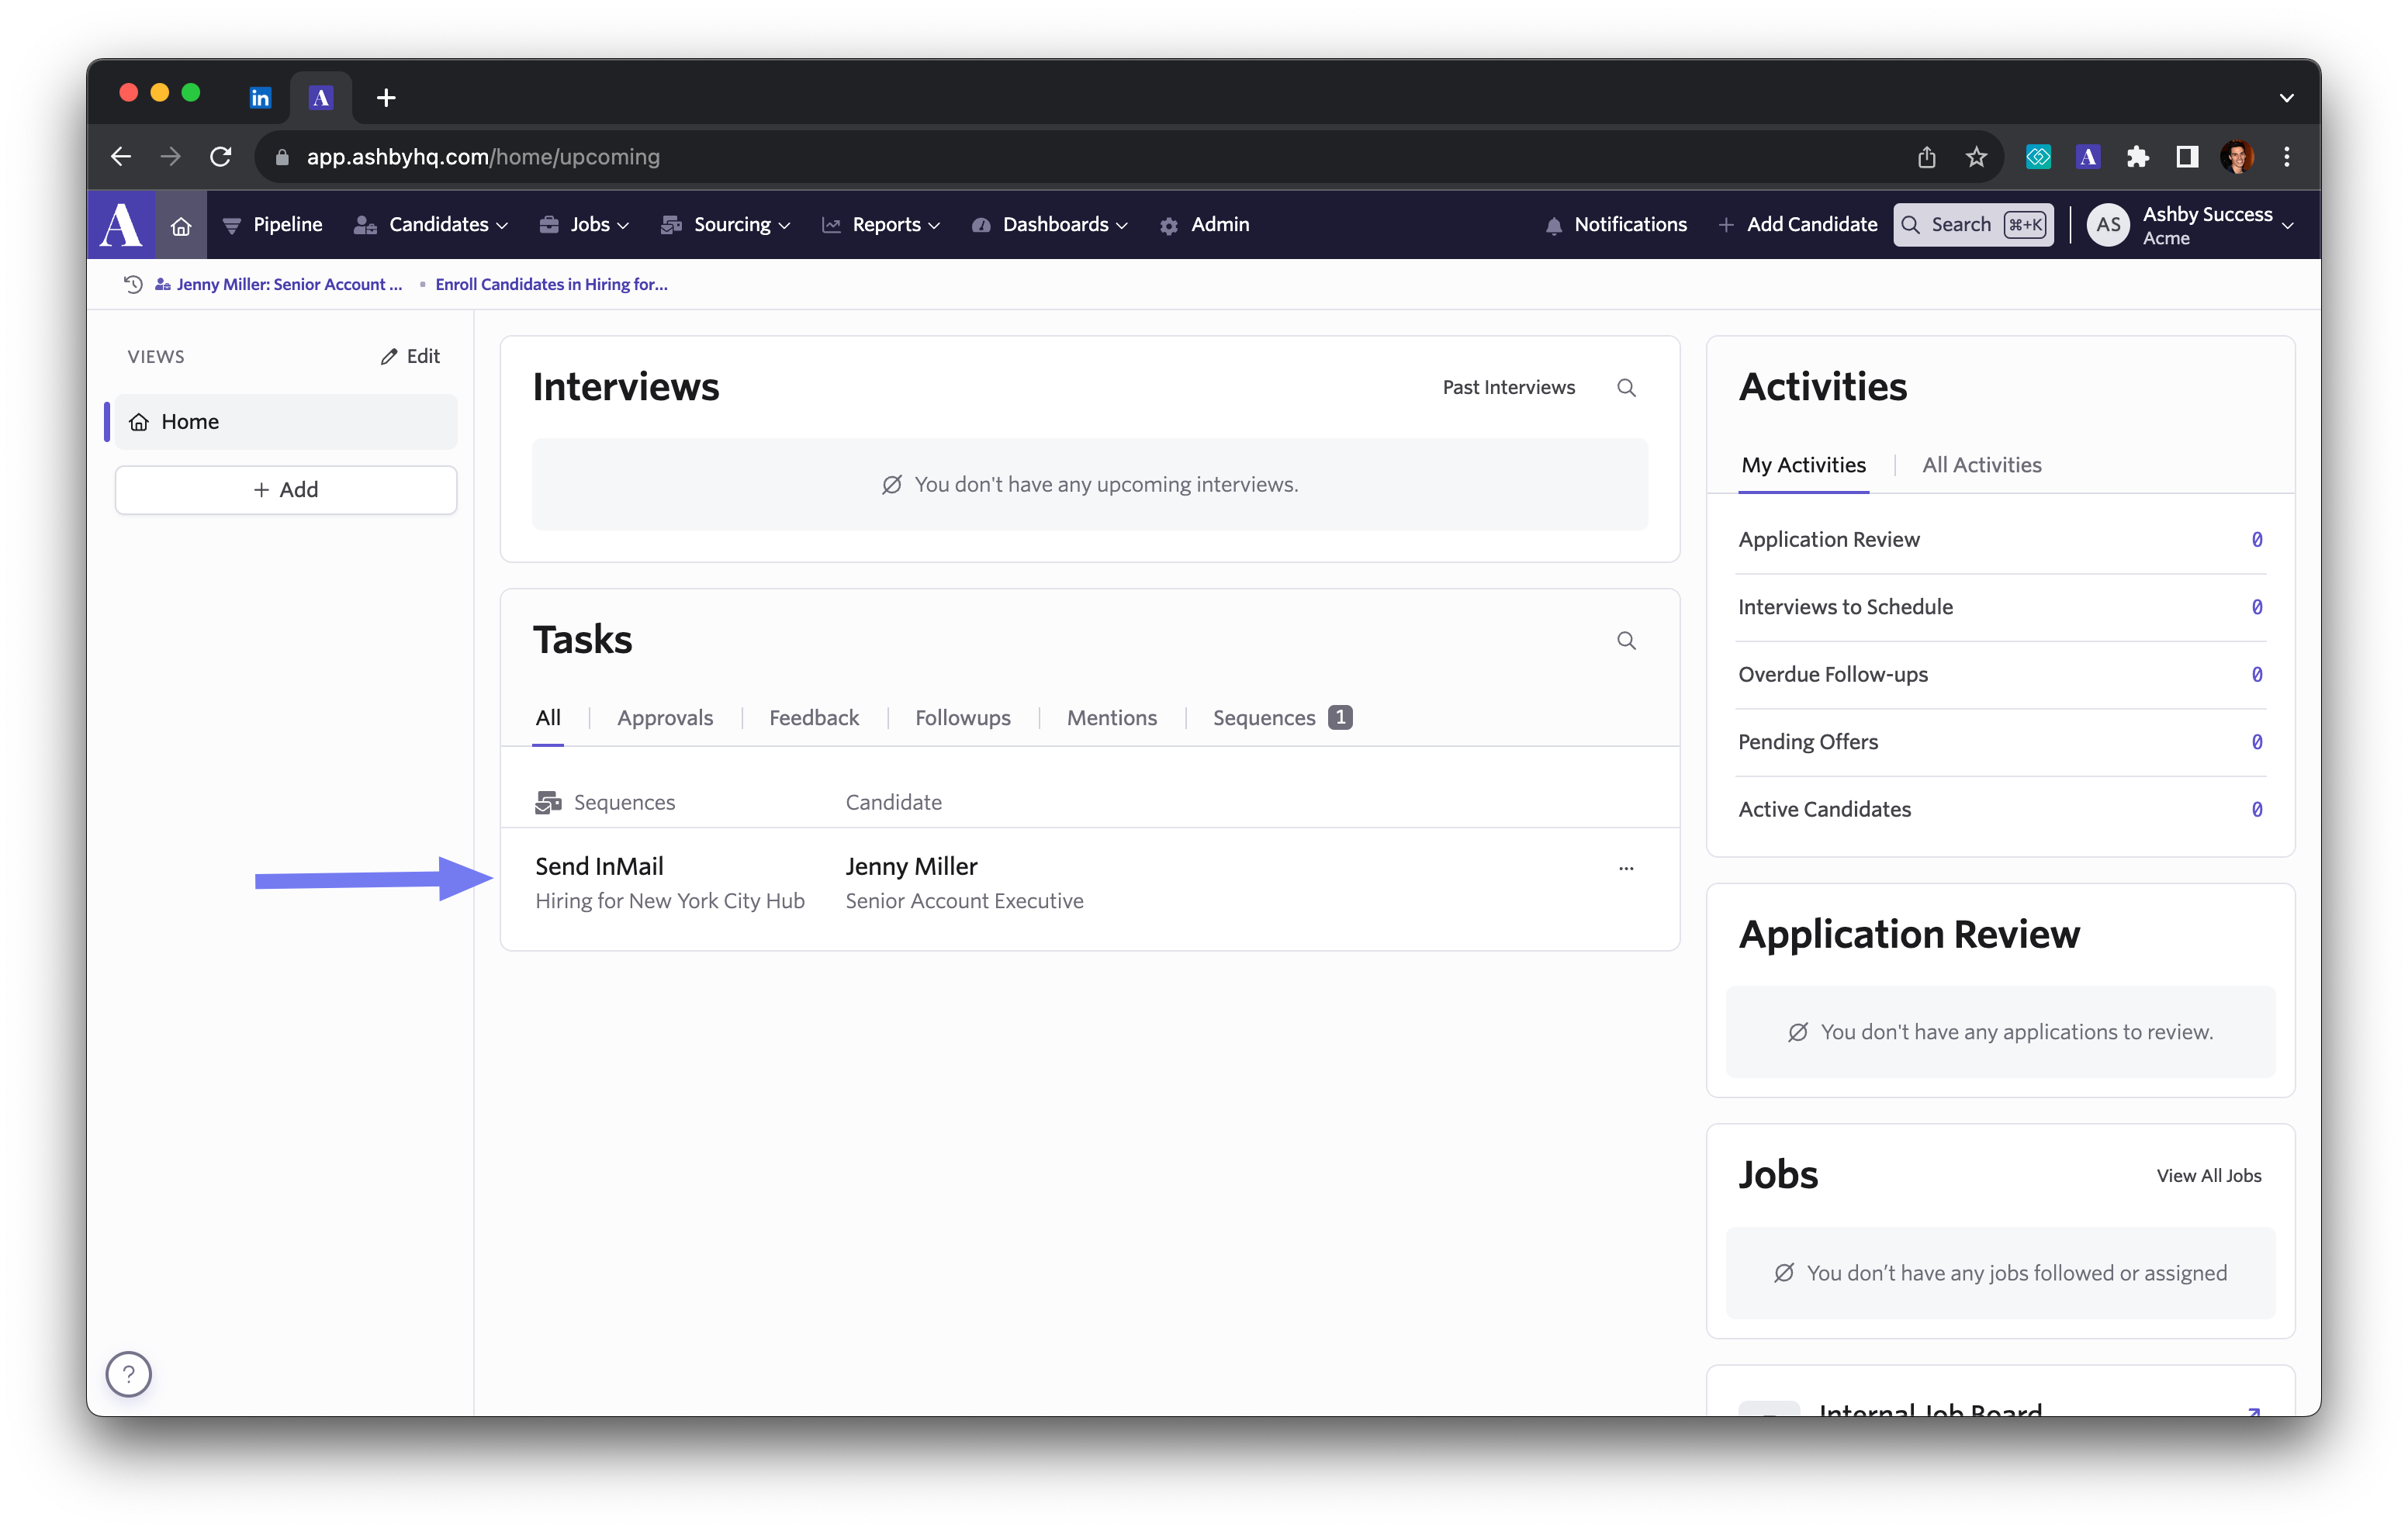Viewport: 2408px width, 1531px height.
Task: Click the Add view button in sidebar
Action: pyautogui.click(x=286, y=490)
